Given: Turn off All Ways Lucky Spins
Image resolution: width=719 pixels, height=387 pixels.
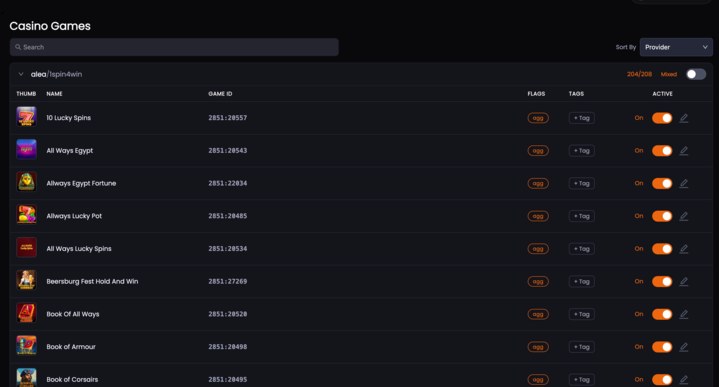Looking at the screenshot, I should [662, 249].
